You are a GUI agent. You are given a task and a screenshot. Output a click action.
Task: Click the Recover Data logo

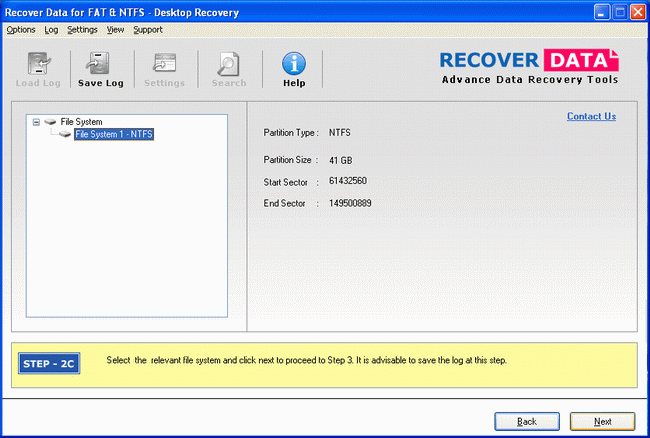pyautogui.click(x=530, y=65)
